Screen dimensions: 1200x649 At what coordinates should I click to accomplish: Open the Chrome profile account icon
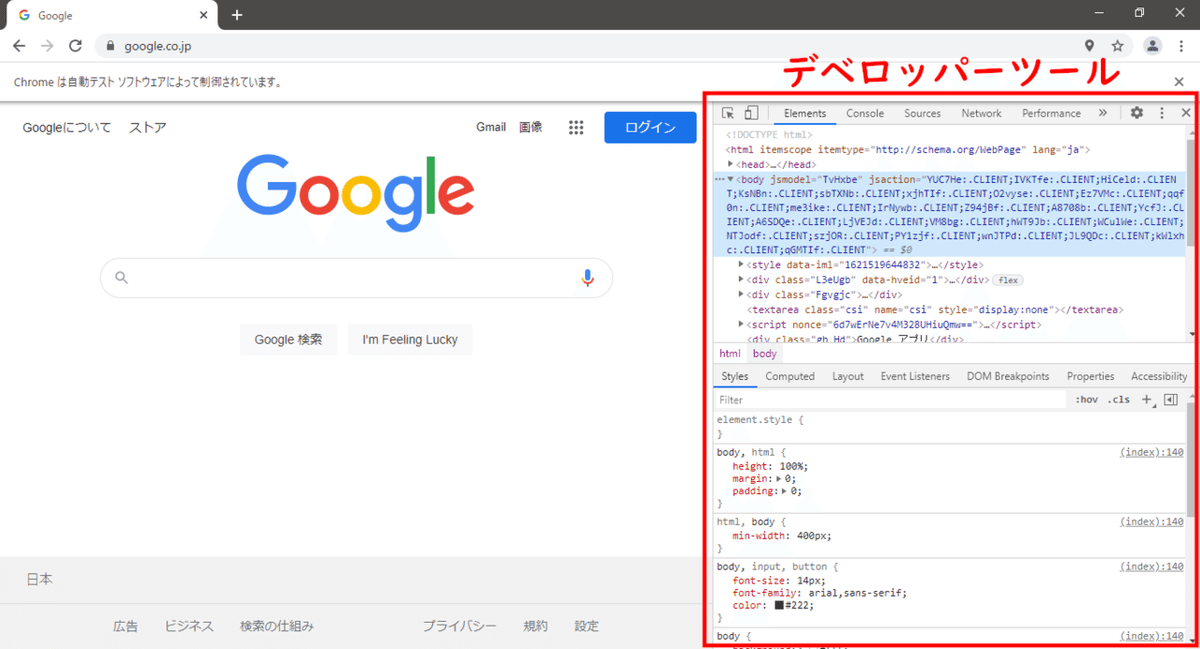pyautogui.click(x=1152, y=45)
